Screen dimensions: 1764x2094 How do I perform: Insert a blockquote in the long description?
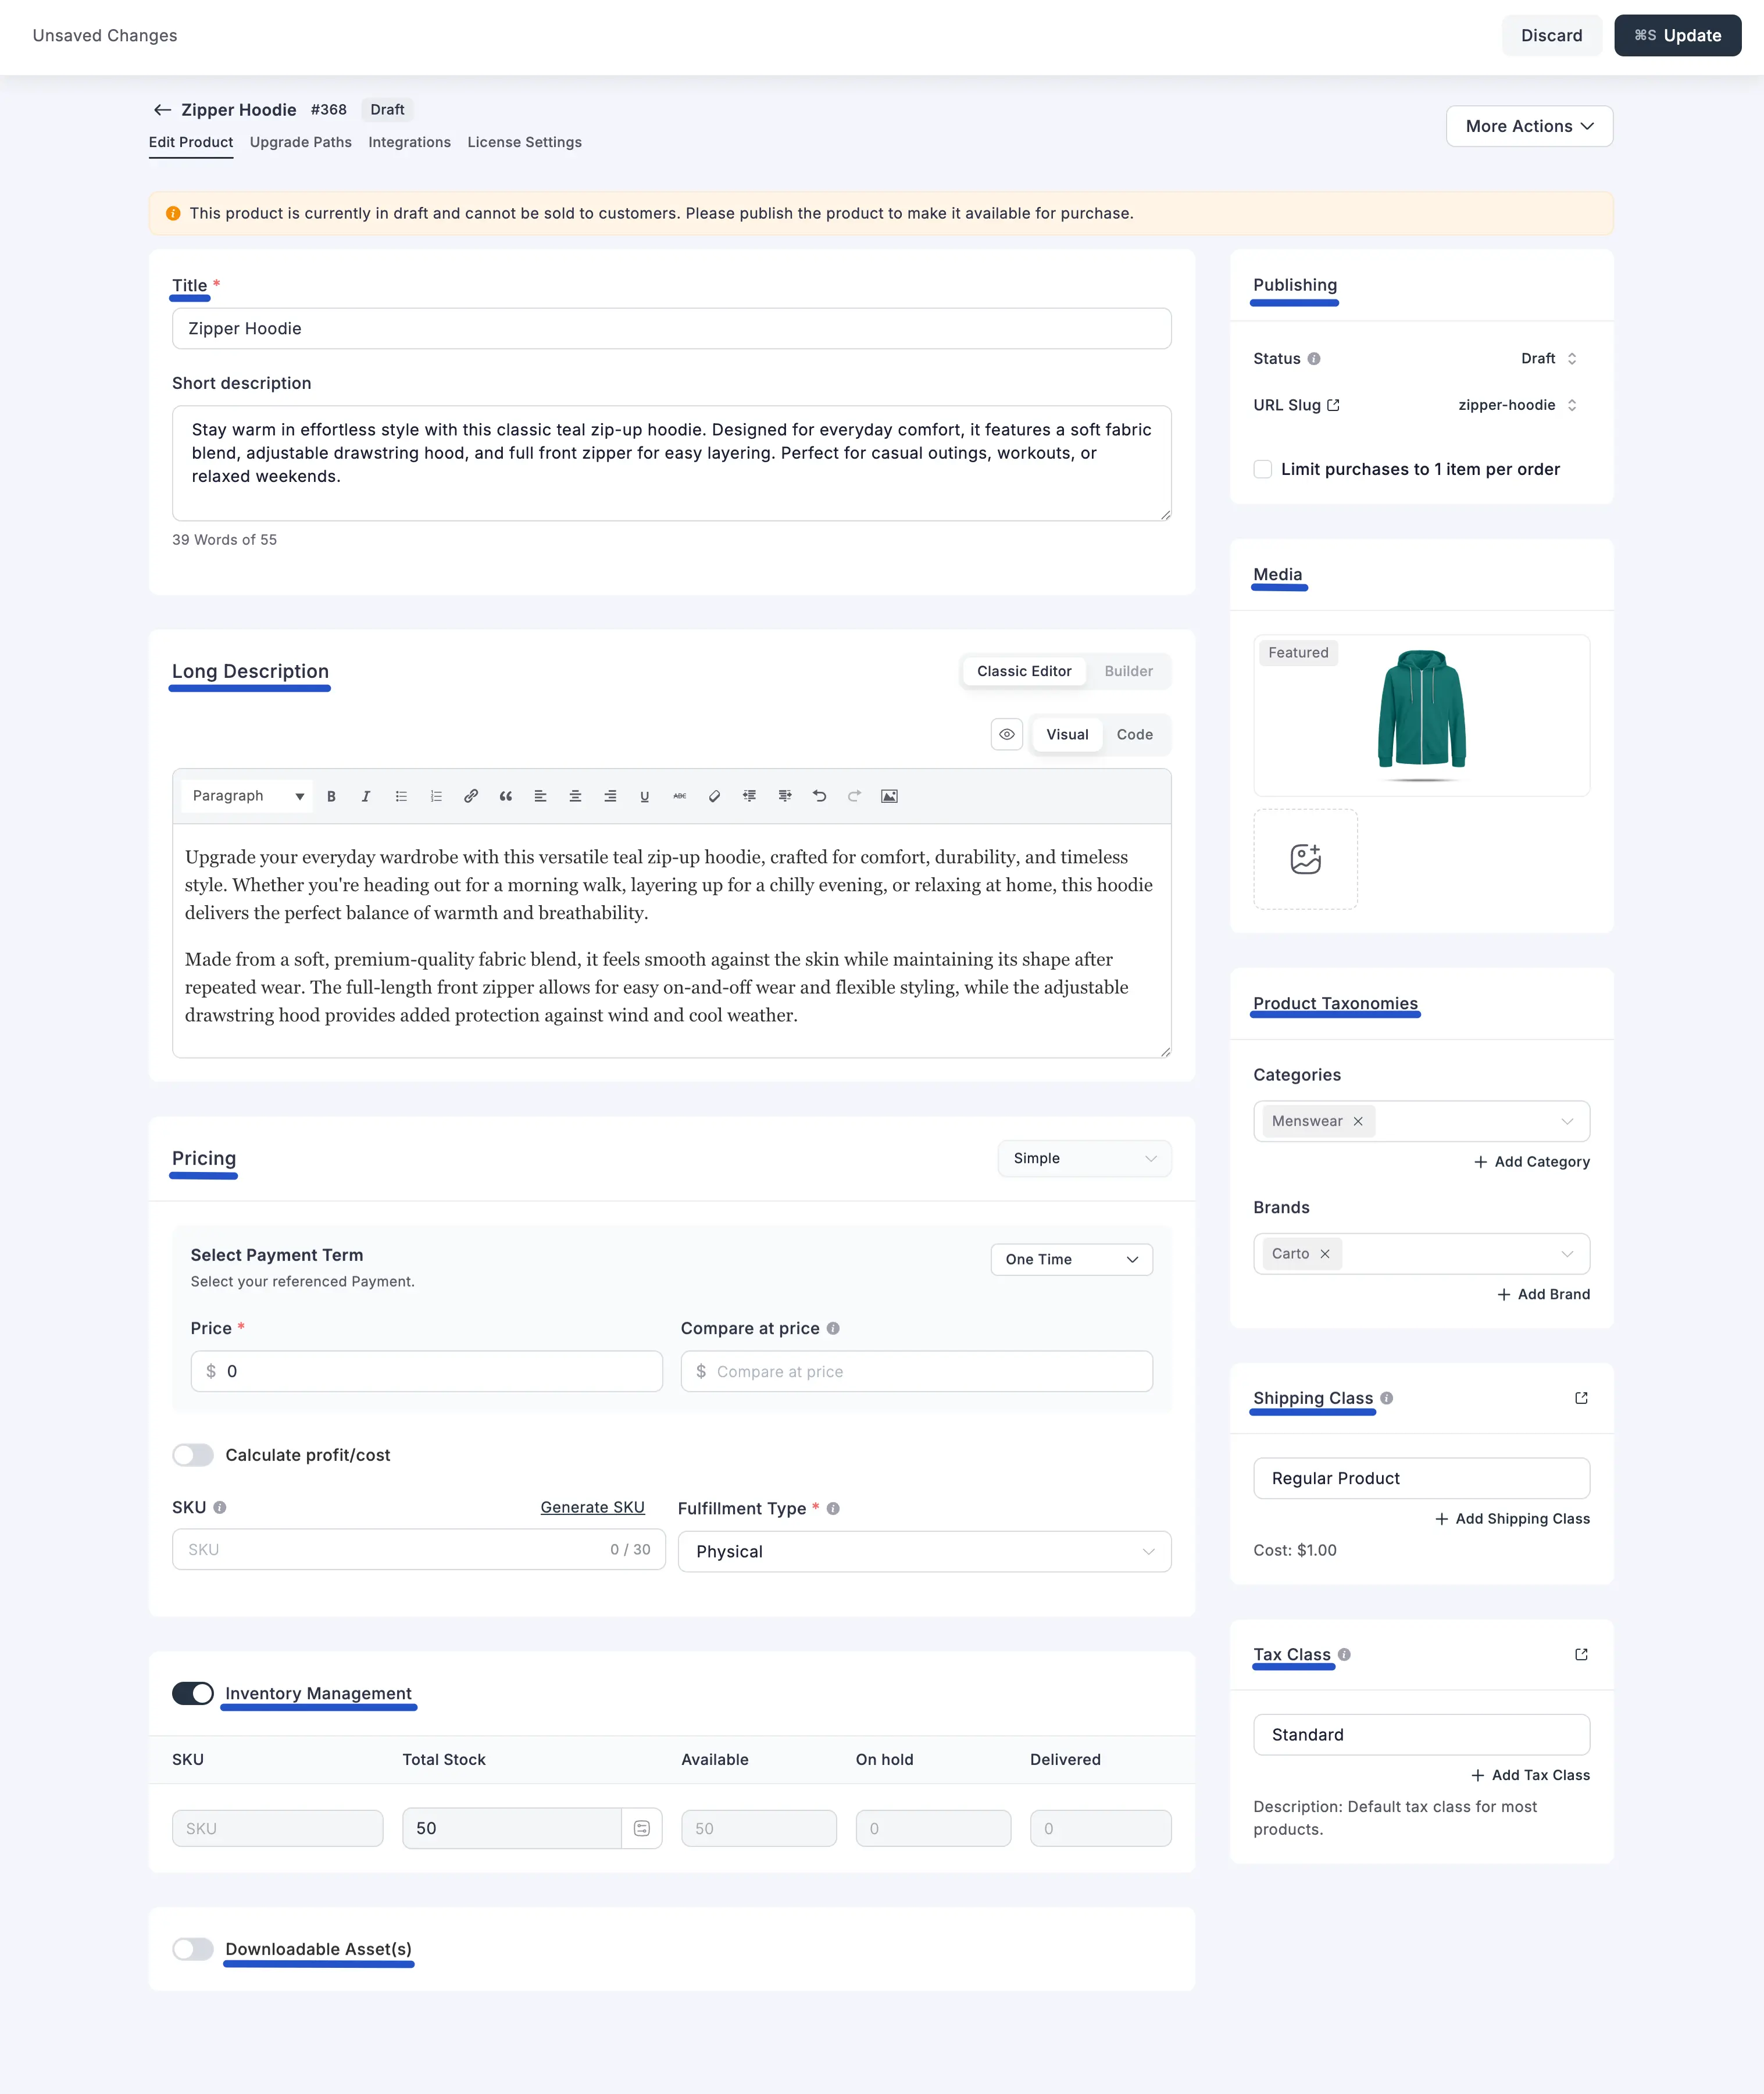click(x=506, y=796)
